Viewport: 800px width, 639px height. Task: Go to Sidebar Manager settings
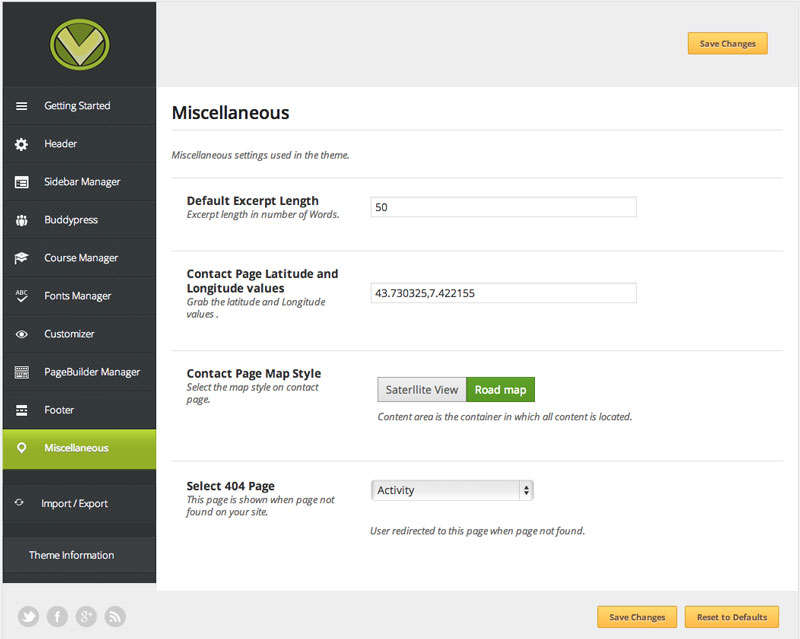point(80,182)
